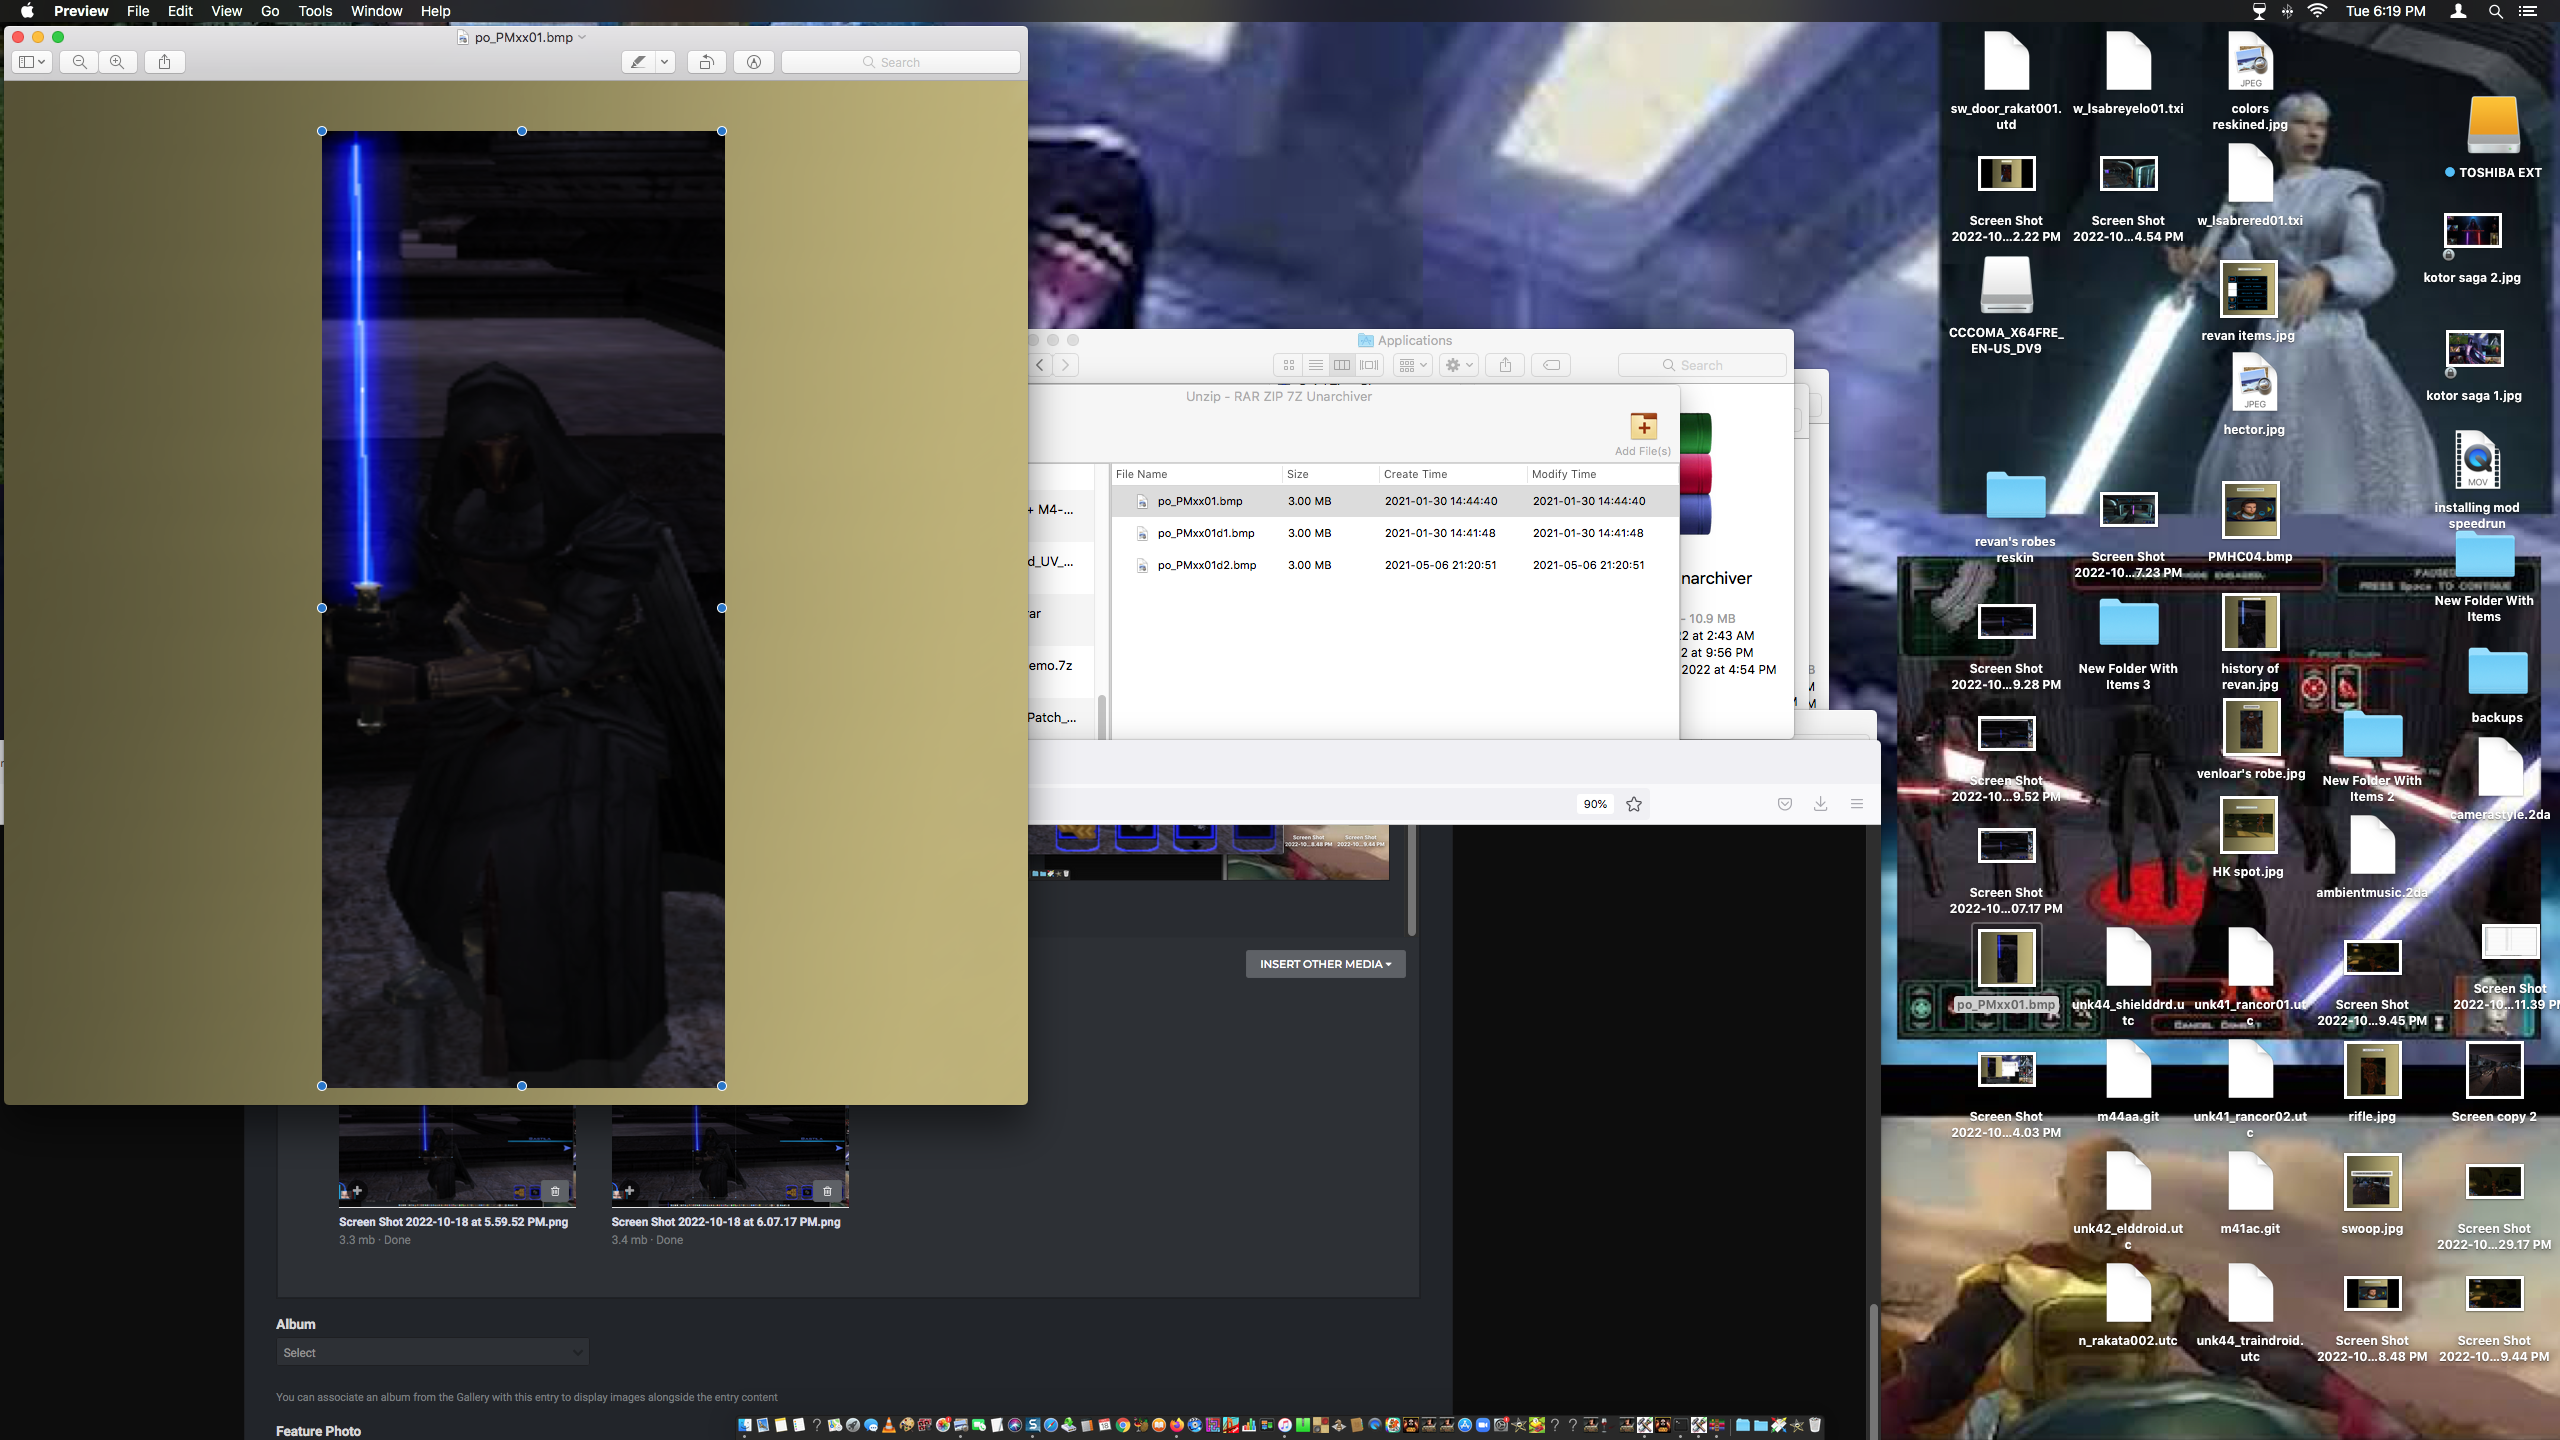Open Pocket save icon in browser
This screenshot has height=1440, width=2560.
1785,804
